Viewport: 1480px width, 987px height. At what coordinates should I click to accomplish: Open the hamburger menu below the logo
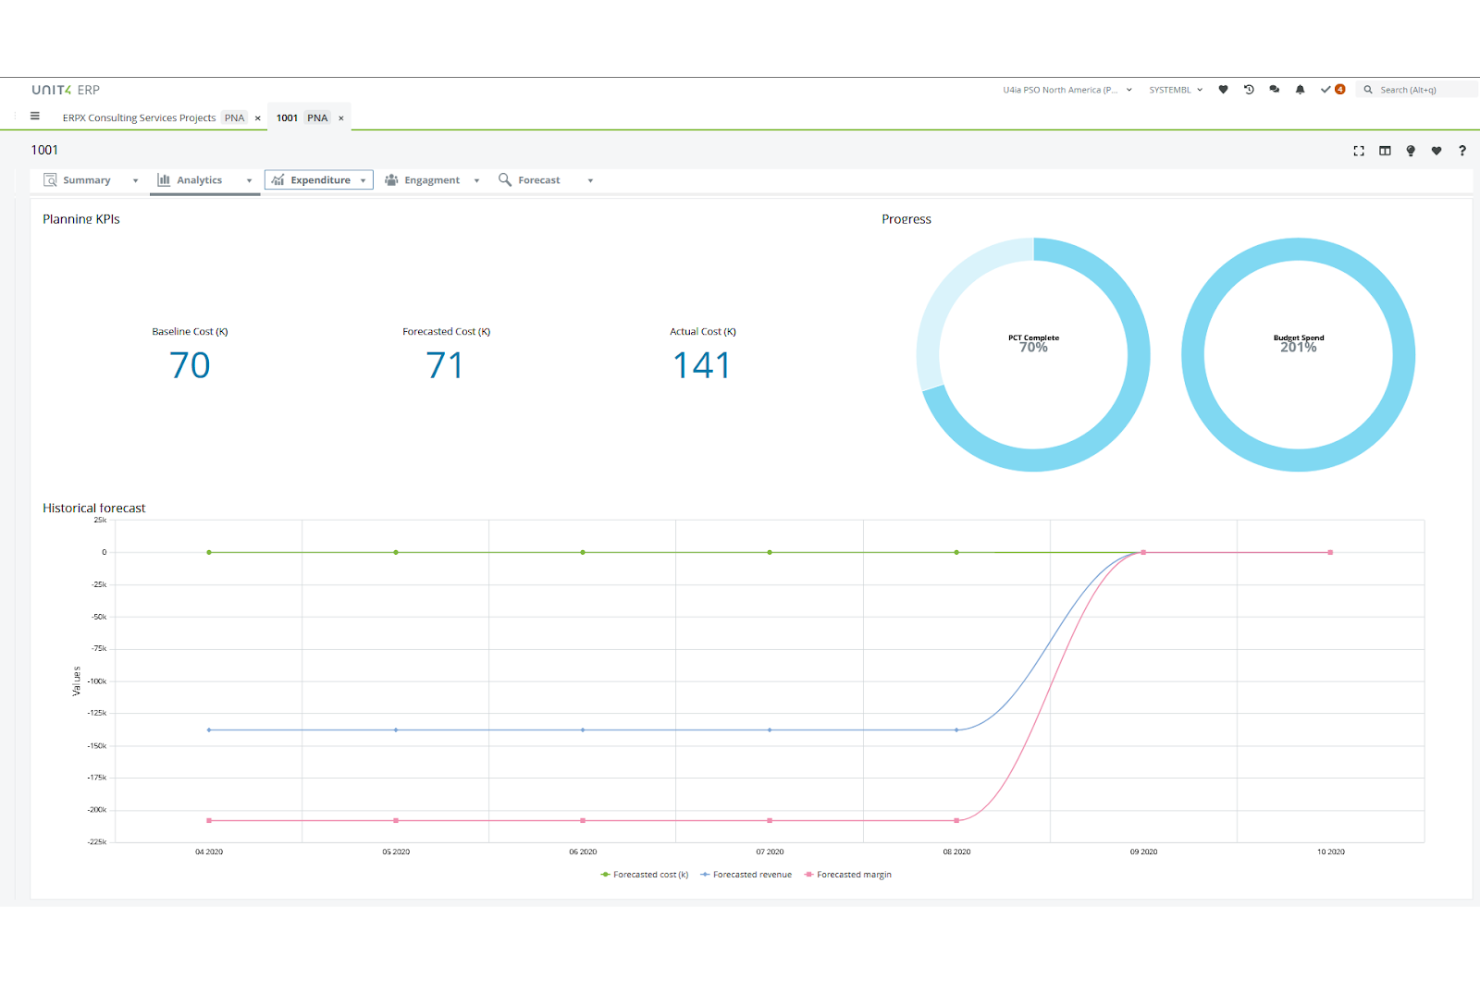35,116
